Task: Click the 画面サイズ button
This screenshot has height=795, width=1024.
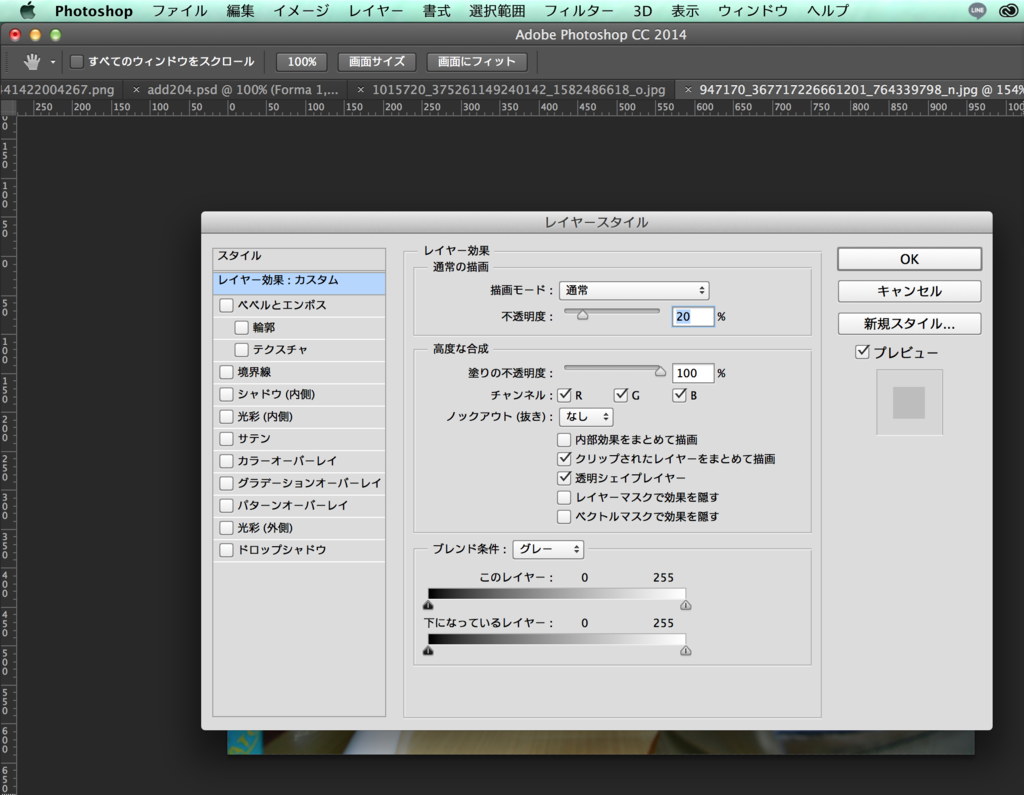Action: (x=376, y=62)
